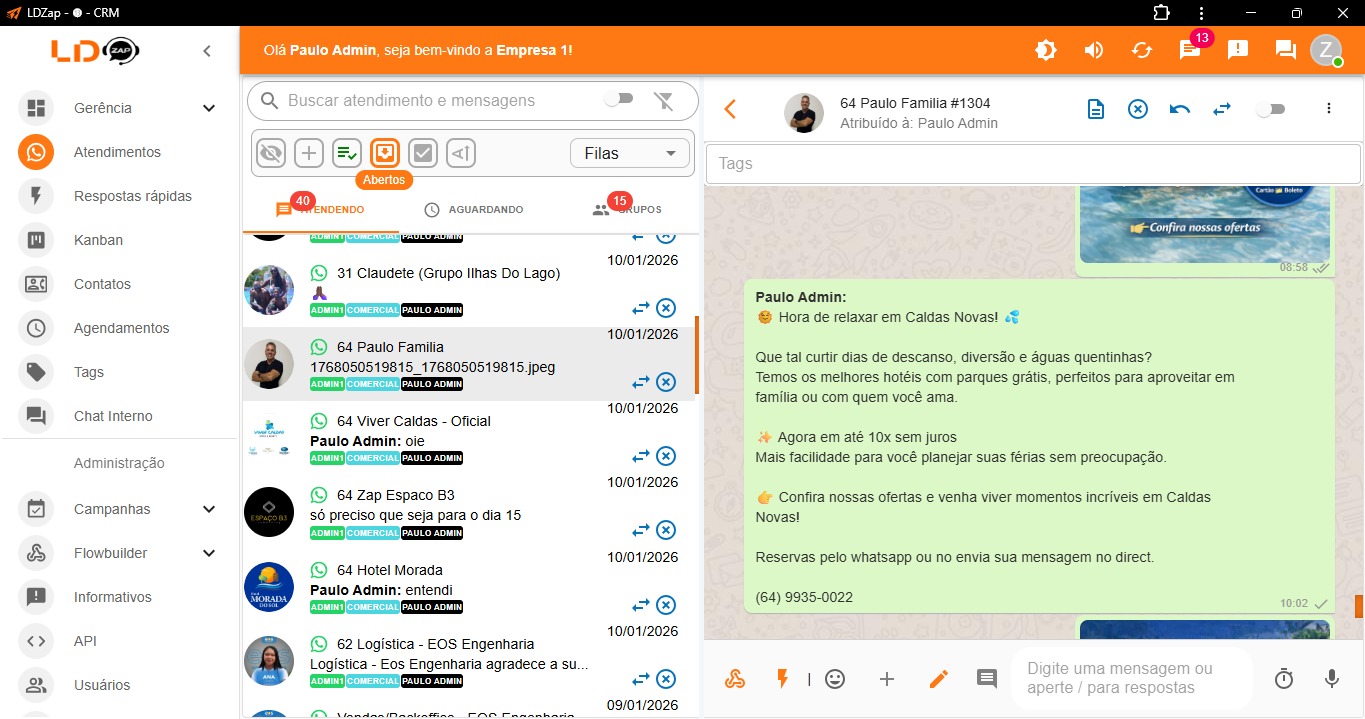Screen dimensions: 1365x719
Task: Open the schedule message timer icon
Action: click(x=1284, y=679)
